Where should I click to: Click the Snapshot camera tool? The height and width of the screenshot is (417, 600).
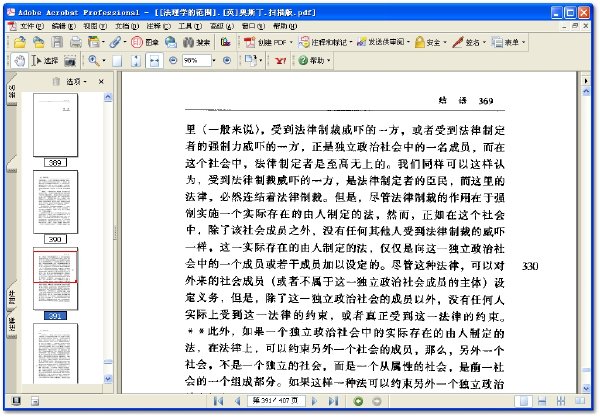(x=70, y=60)
